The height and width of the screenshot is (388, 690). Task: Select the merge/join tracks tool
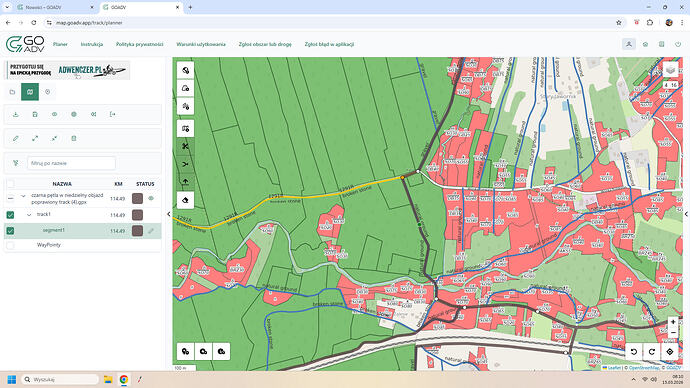tap(185, 164)
